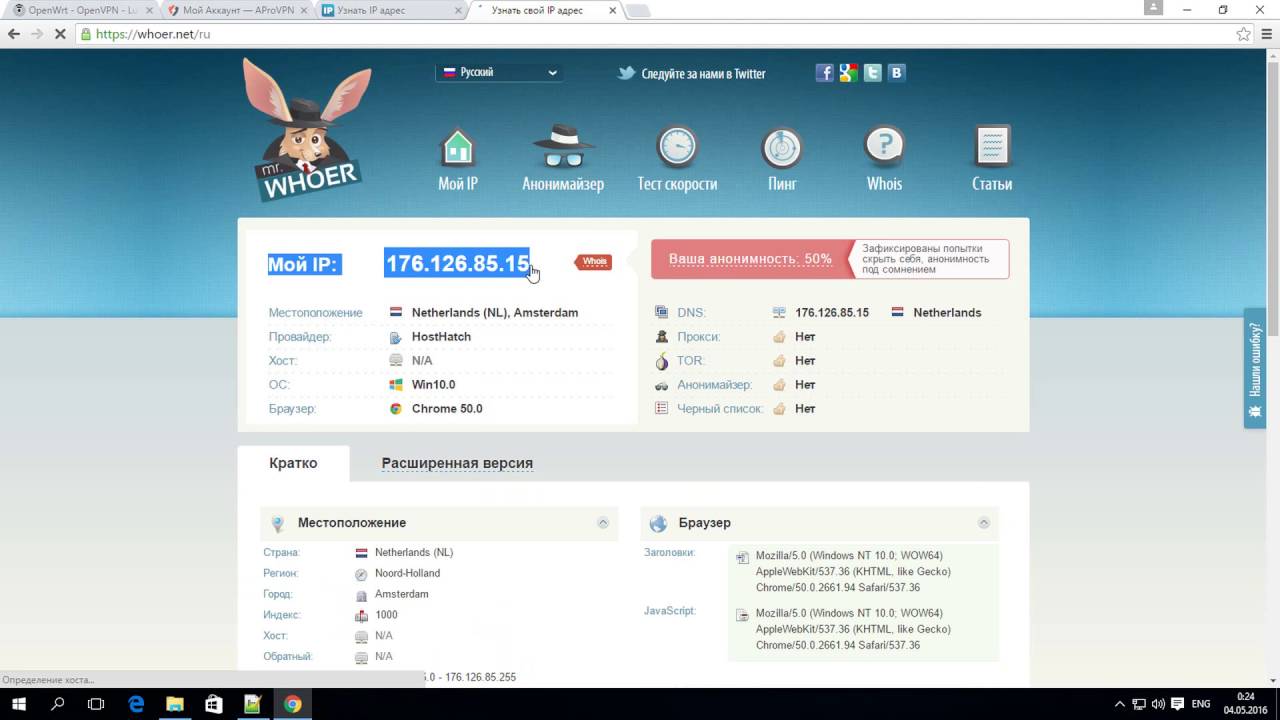The height and width of the screenshot is (720, 1280).
Task: Click the Facebook social icon
Action: pos(824,73)
